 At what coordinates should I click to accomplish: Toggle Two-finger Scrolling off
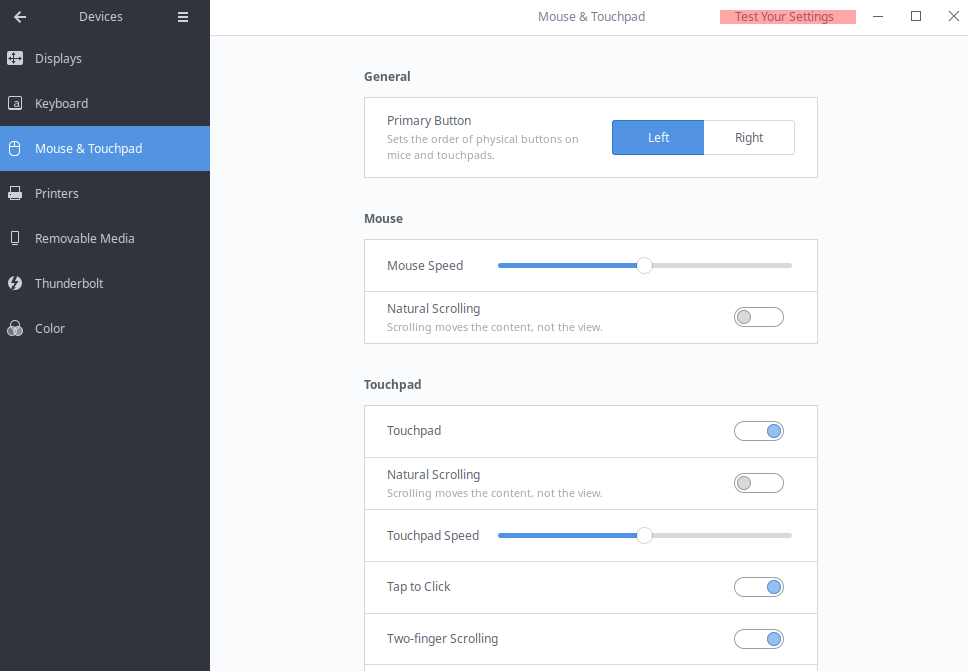[x=758, y=639]
